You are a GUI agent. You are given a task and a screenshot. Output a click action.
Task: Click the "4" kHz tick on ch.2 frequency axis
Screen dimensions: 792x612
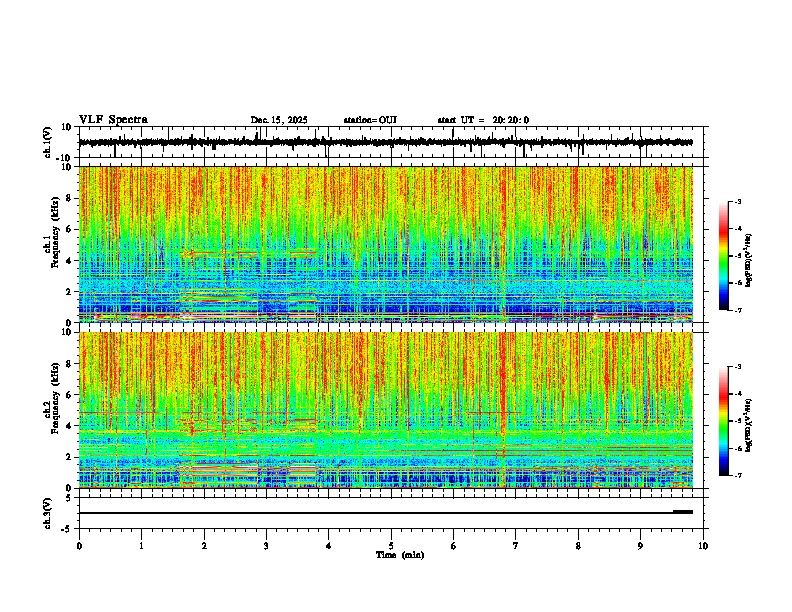coord(69,426)
